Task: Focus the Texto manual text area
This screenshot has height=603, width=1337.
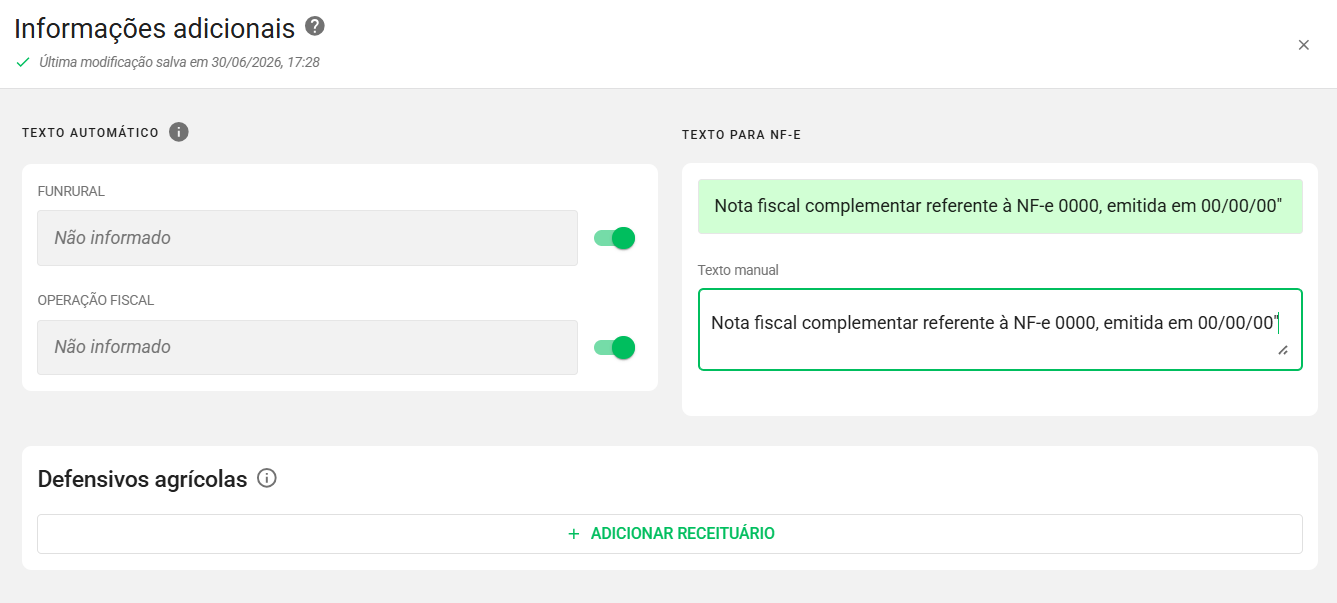Action: click(x=1000, y=329)
